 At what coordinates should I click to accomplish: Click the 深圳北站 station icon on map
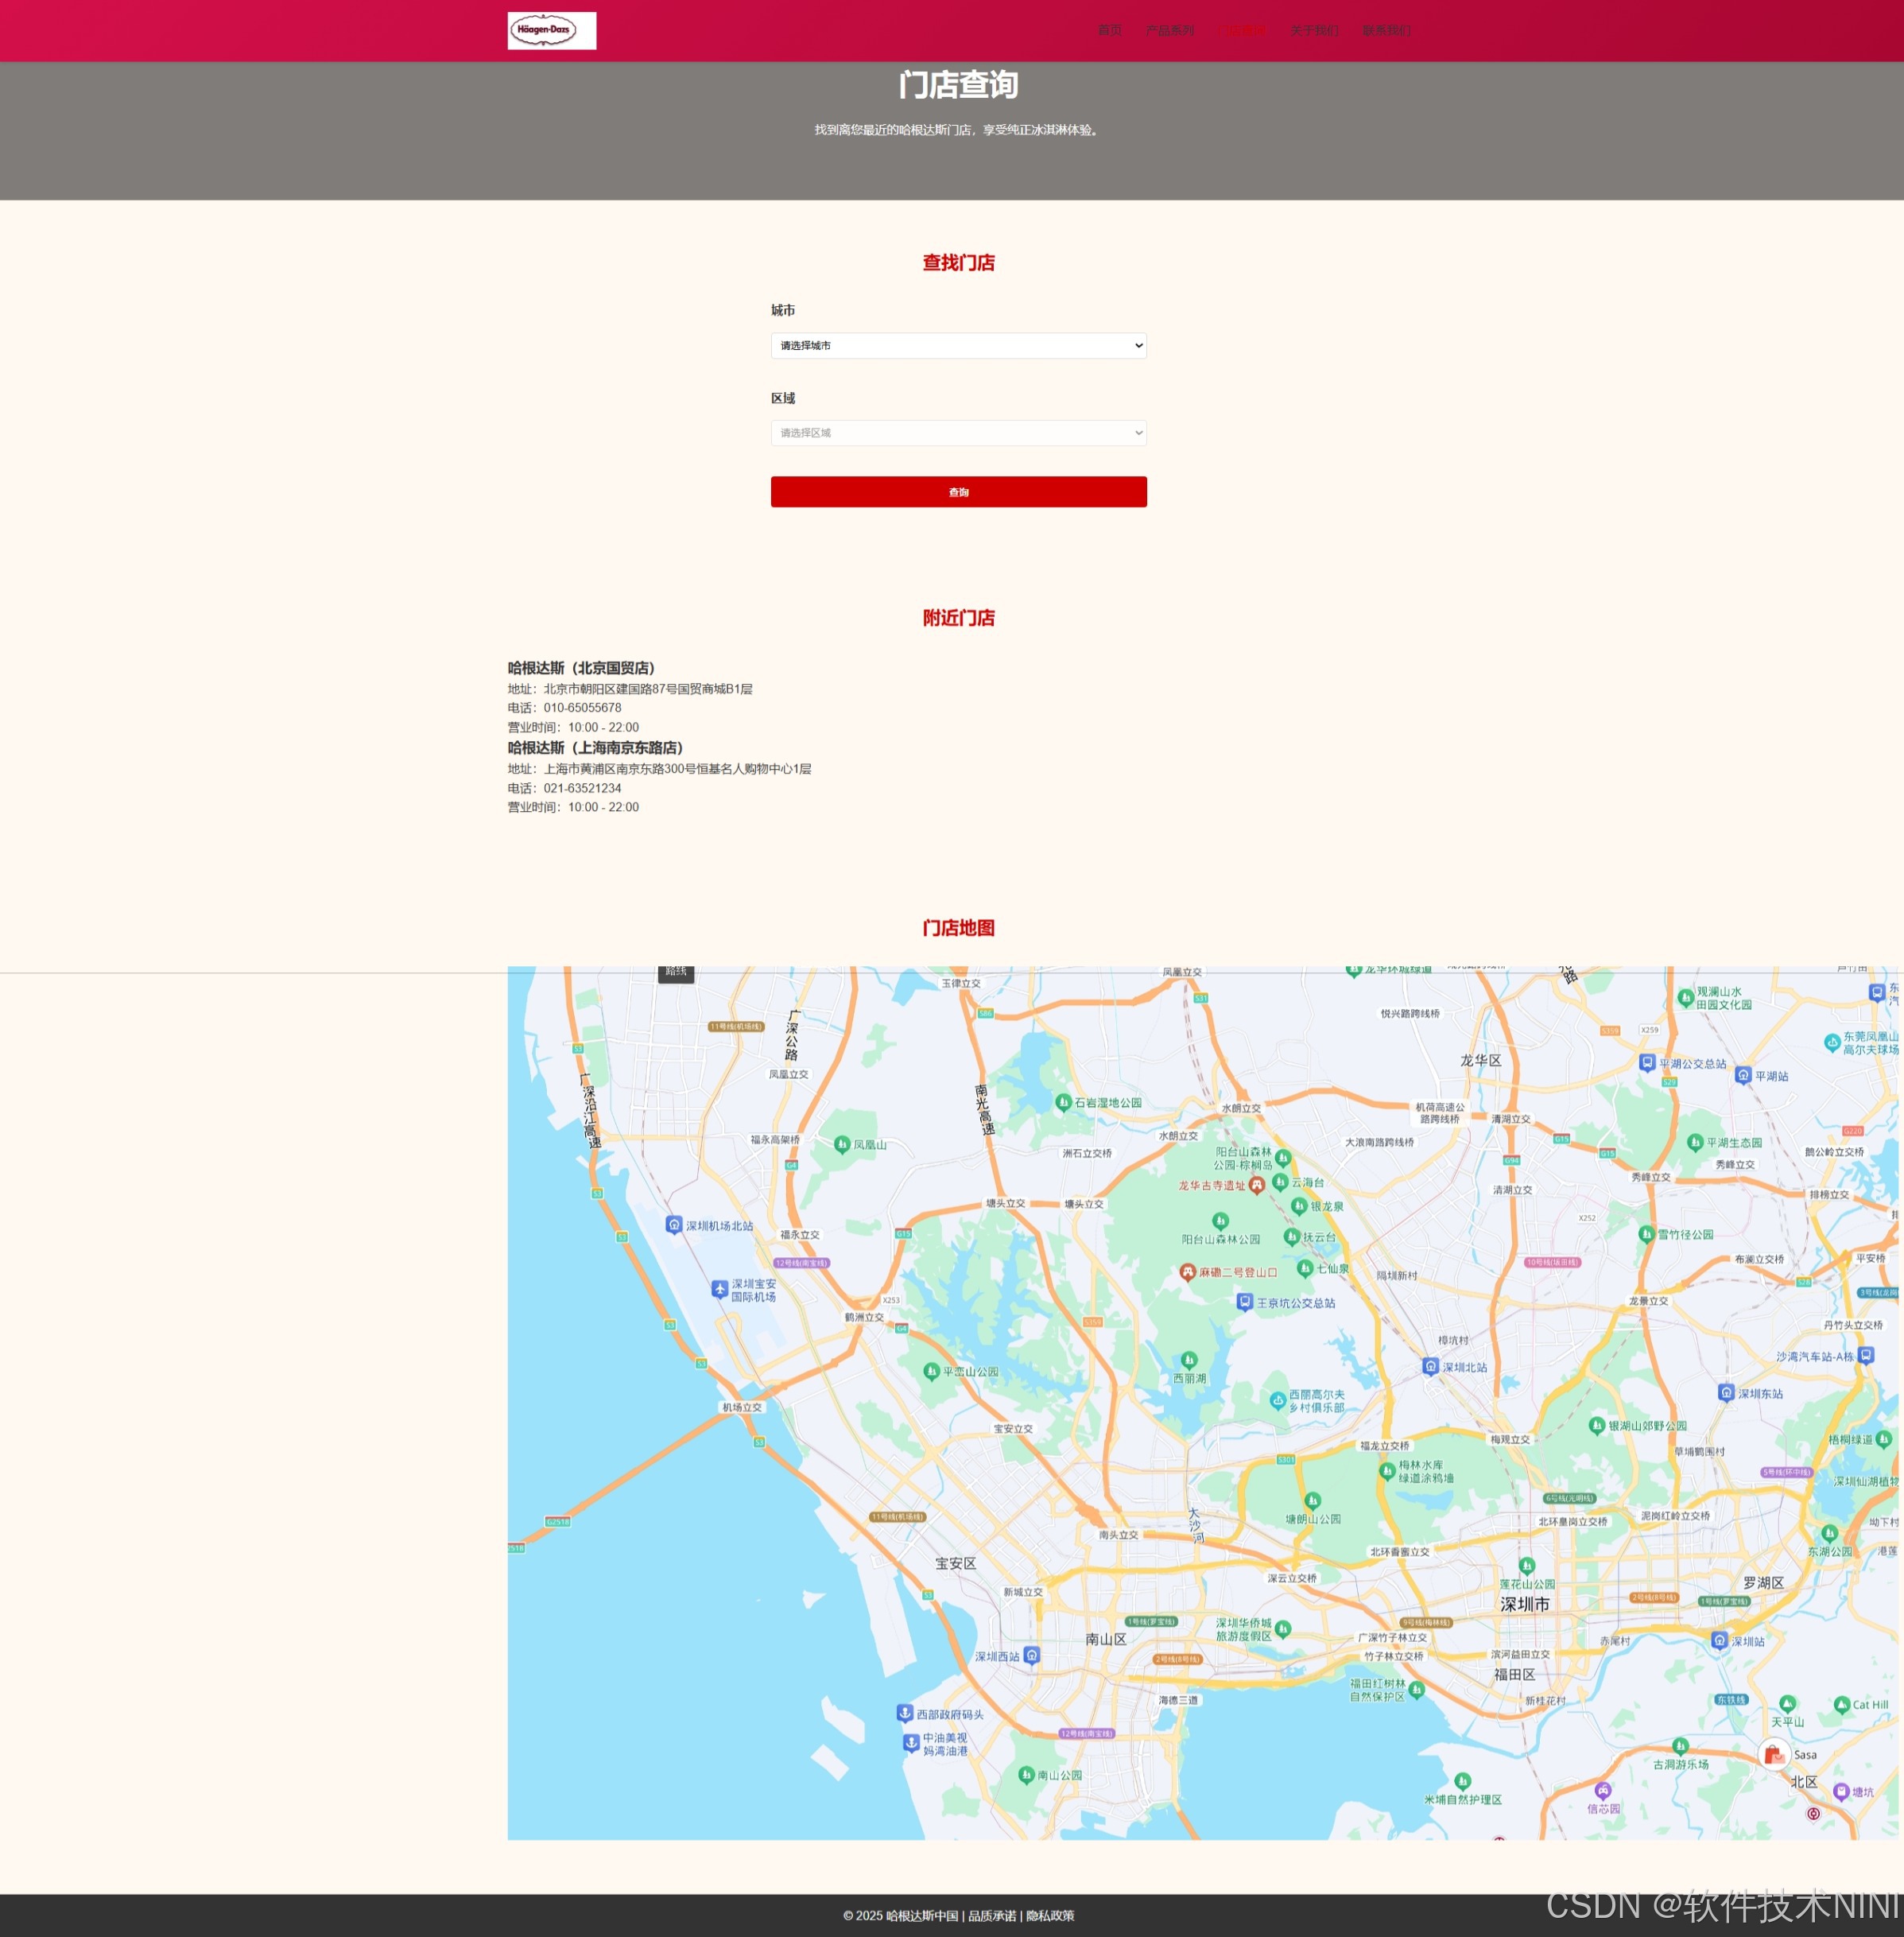1430,1366
